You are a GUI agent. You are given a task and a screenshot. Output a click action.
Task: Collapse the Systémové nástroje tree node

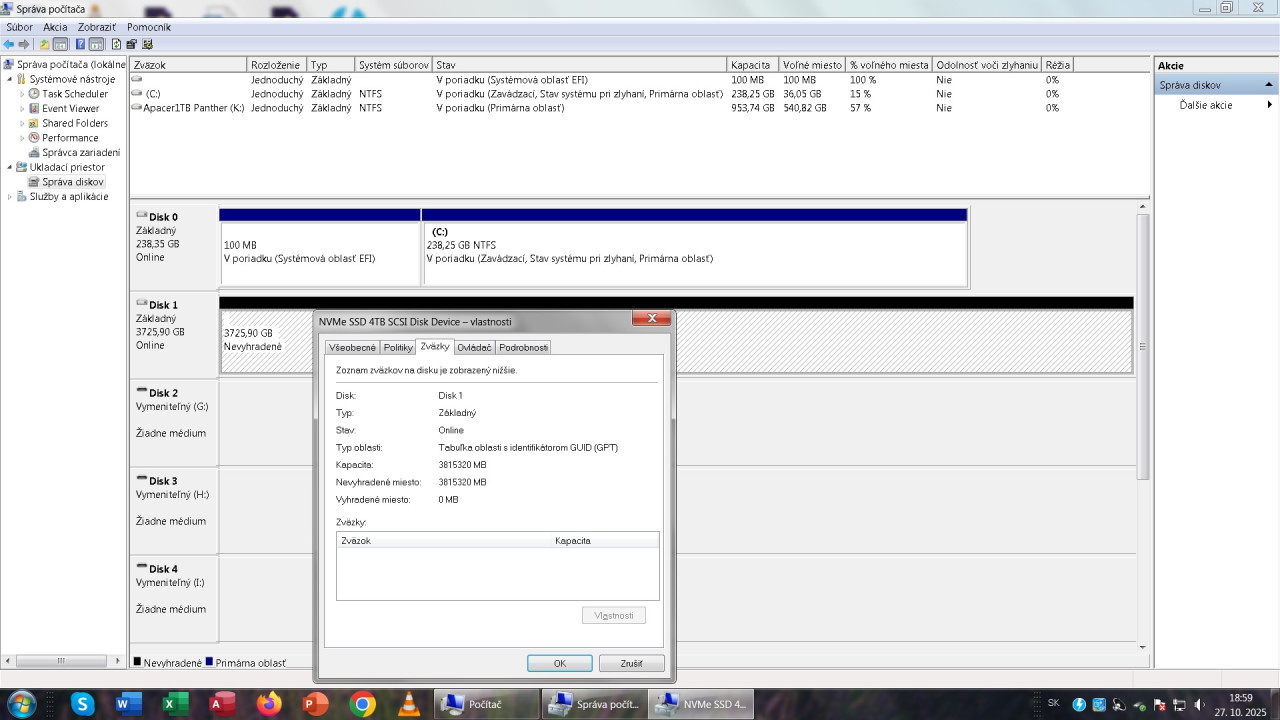pyautogui.click(x=10, y=79)
